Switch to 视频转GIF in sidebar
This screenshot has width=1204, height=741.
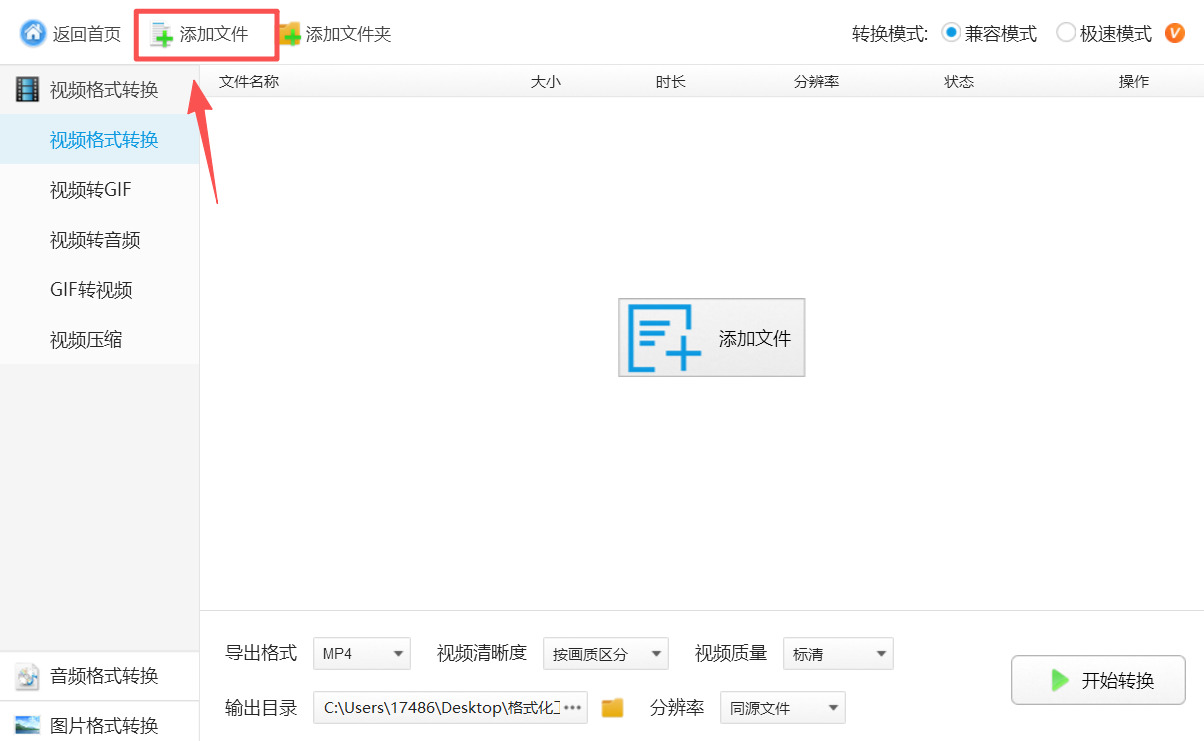pyautogui.click(x=91, y=190)
